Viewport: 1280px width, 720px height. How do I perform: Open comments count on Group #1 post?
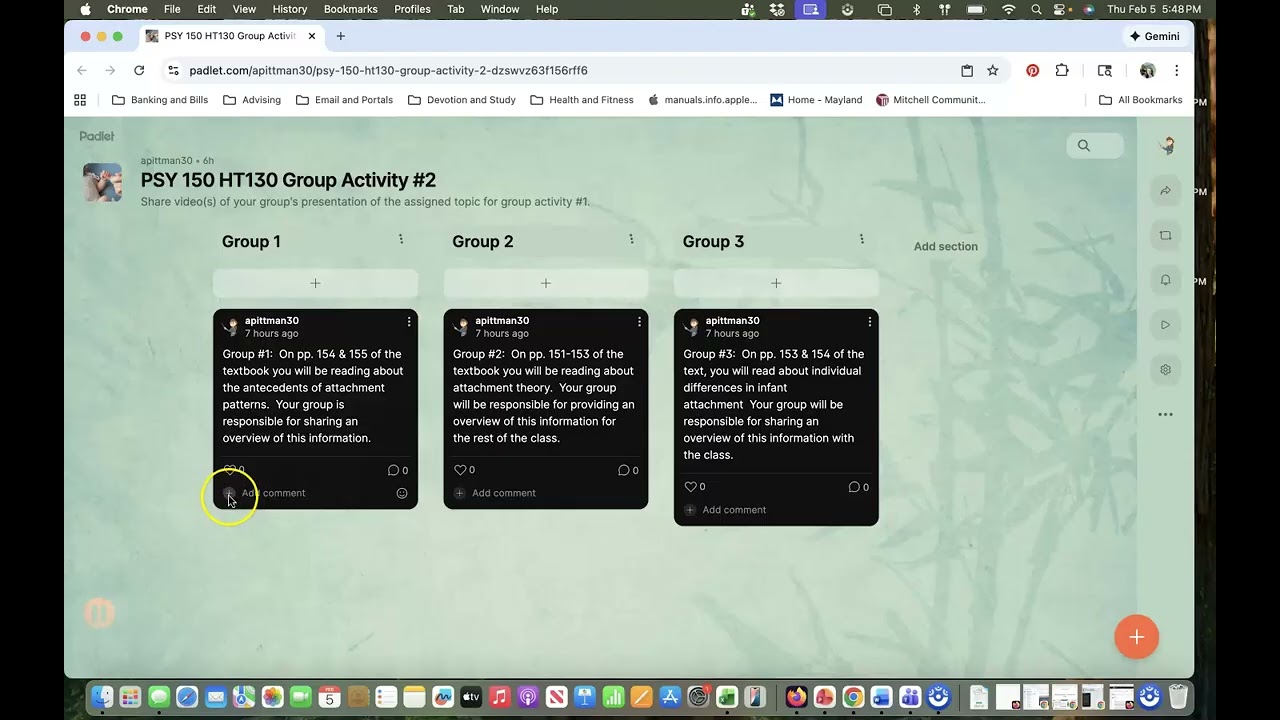click(x=397, y=470)
